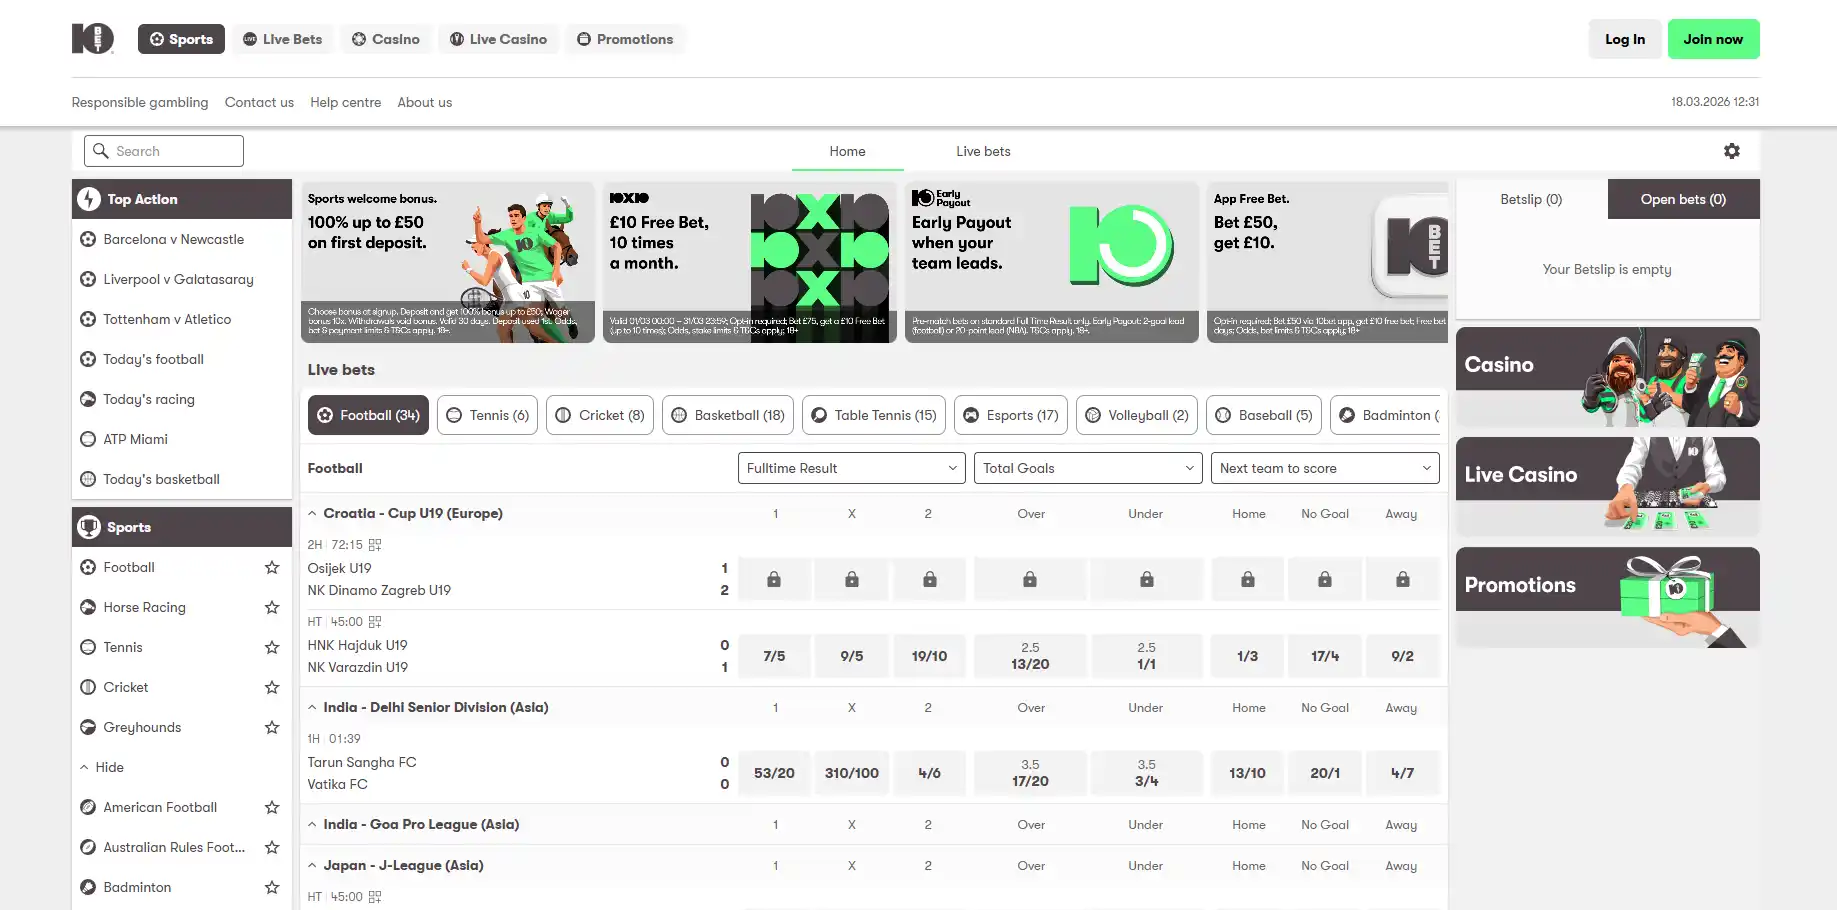The width and height of the screenshot is (1837, 910).
Task: Star American Football as favourite
Action: point(272,807)
